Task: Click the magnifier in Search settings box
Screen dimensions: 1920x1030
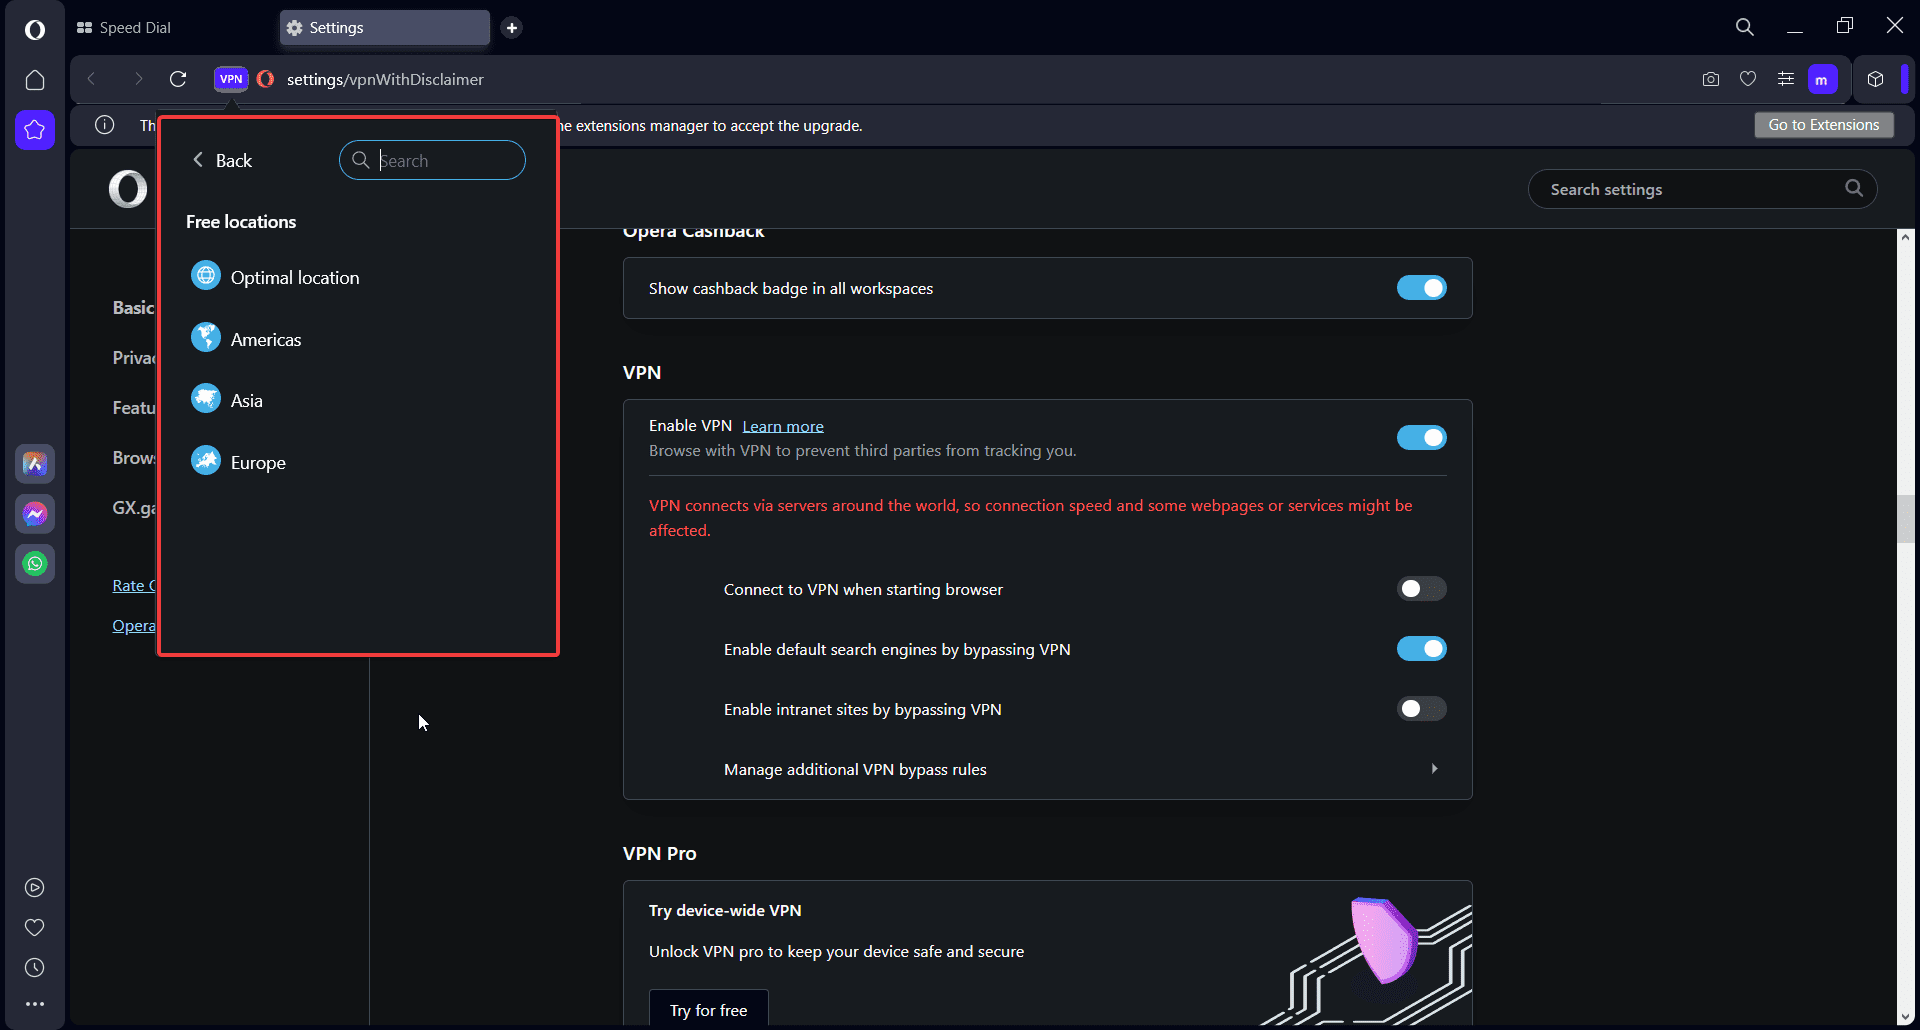Action: click(1854, 188)
